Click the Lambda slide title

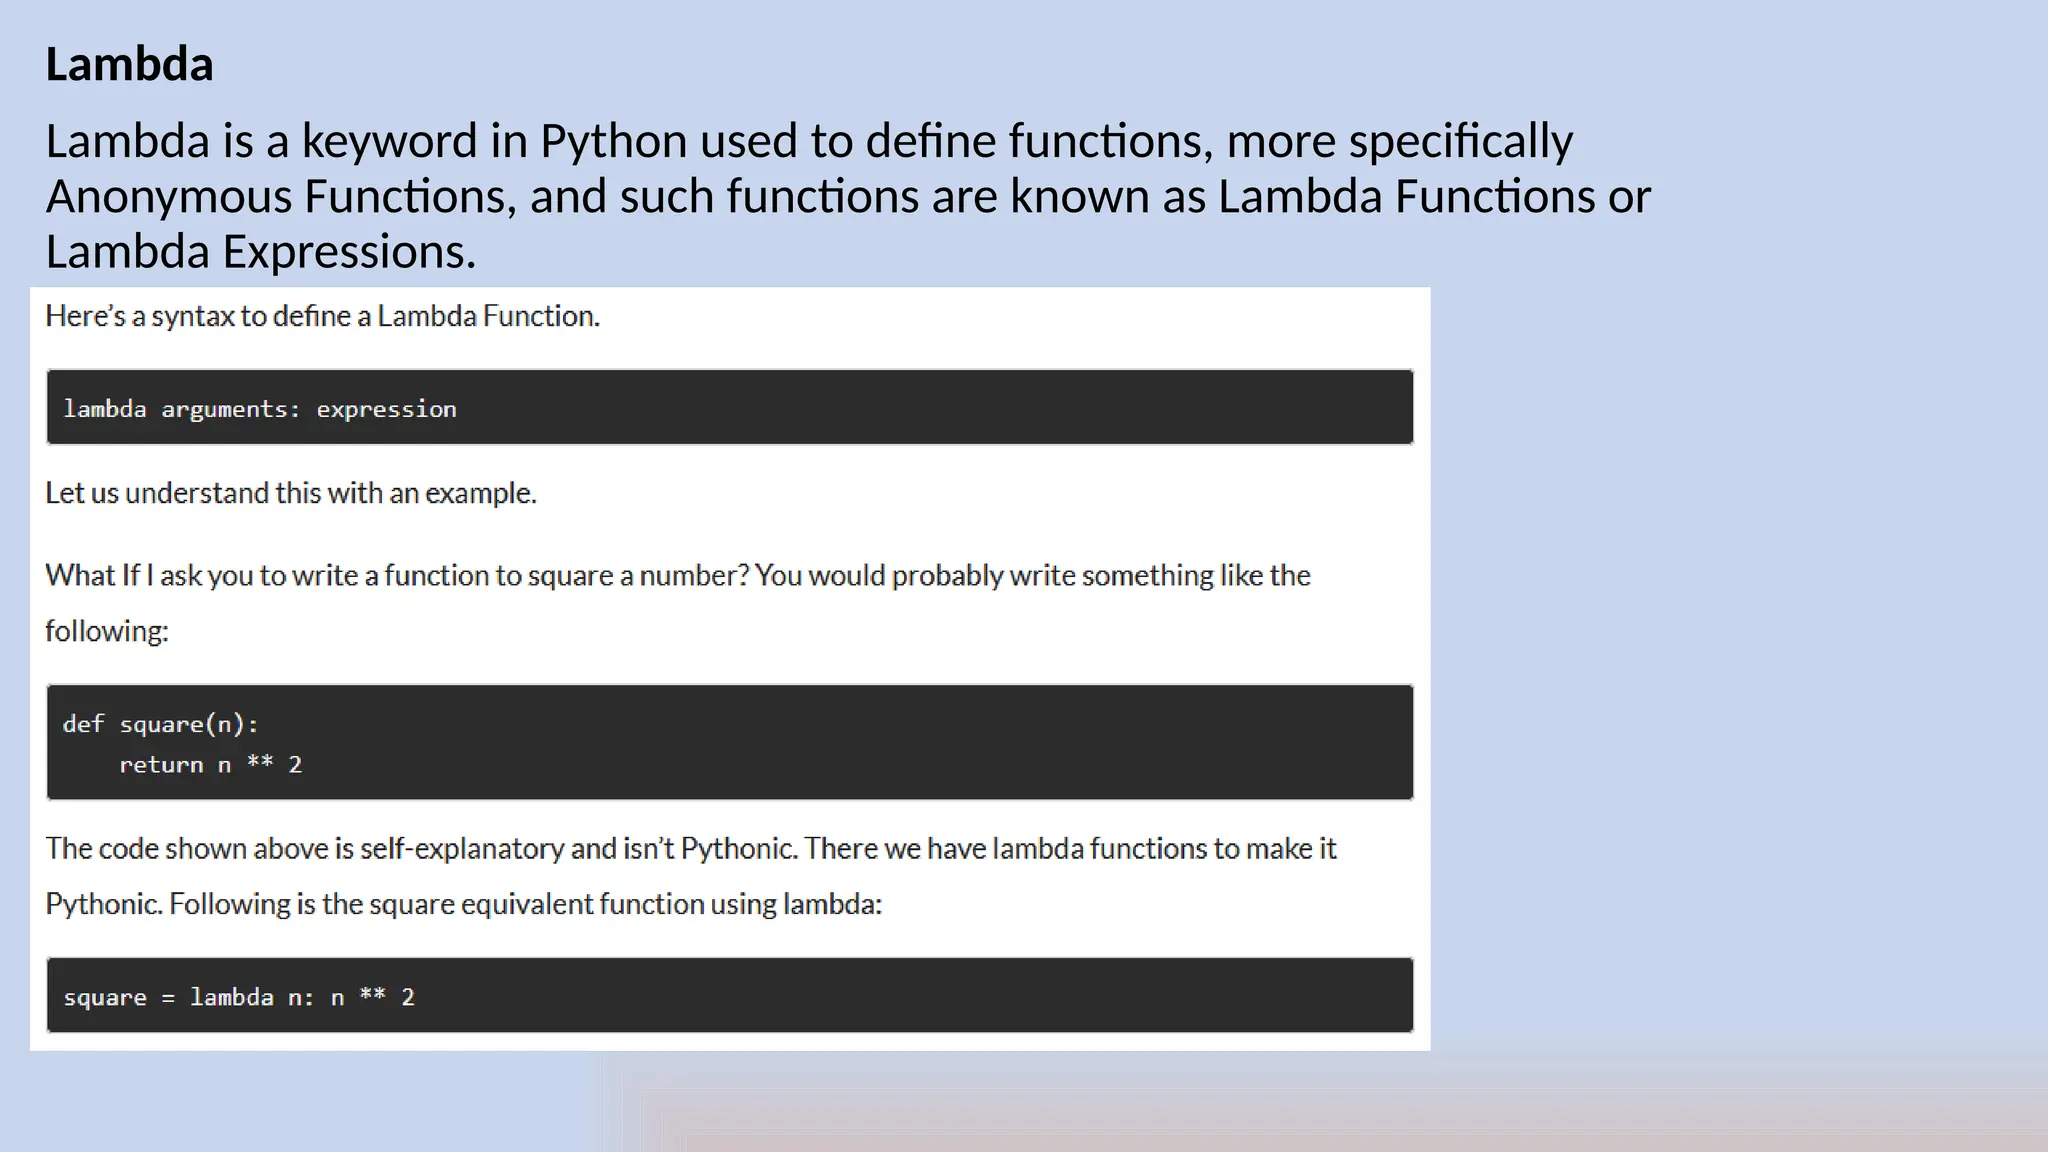coord(129,65)
